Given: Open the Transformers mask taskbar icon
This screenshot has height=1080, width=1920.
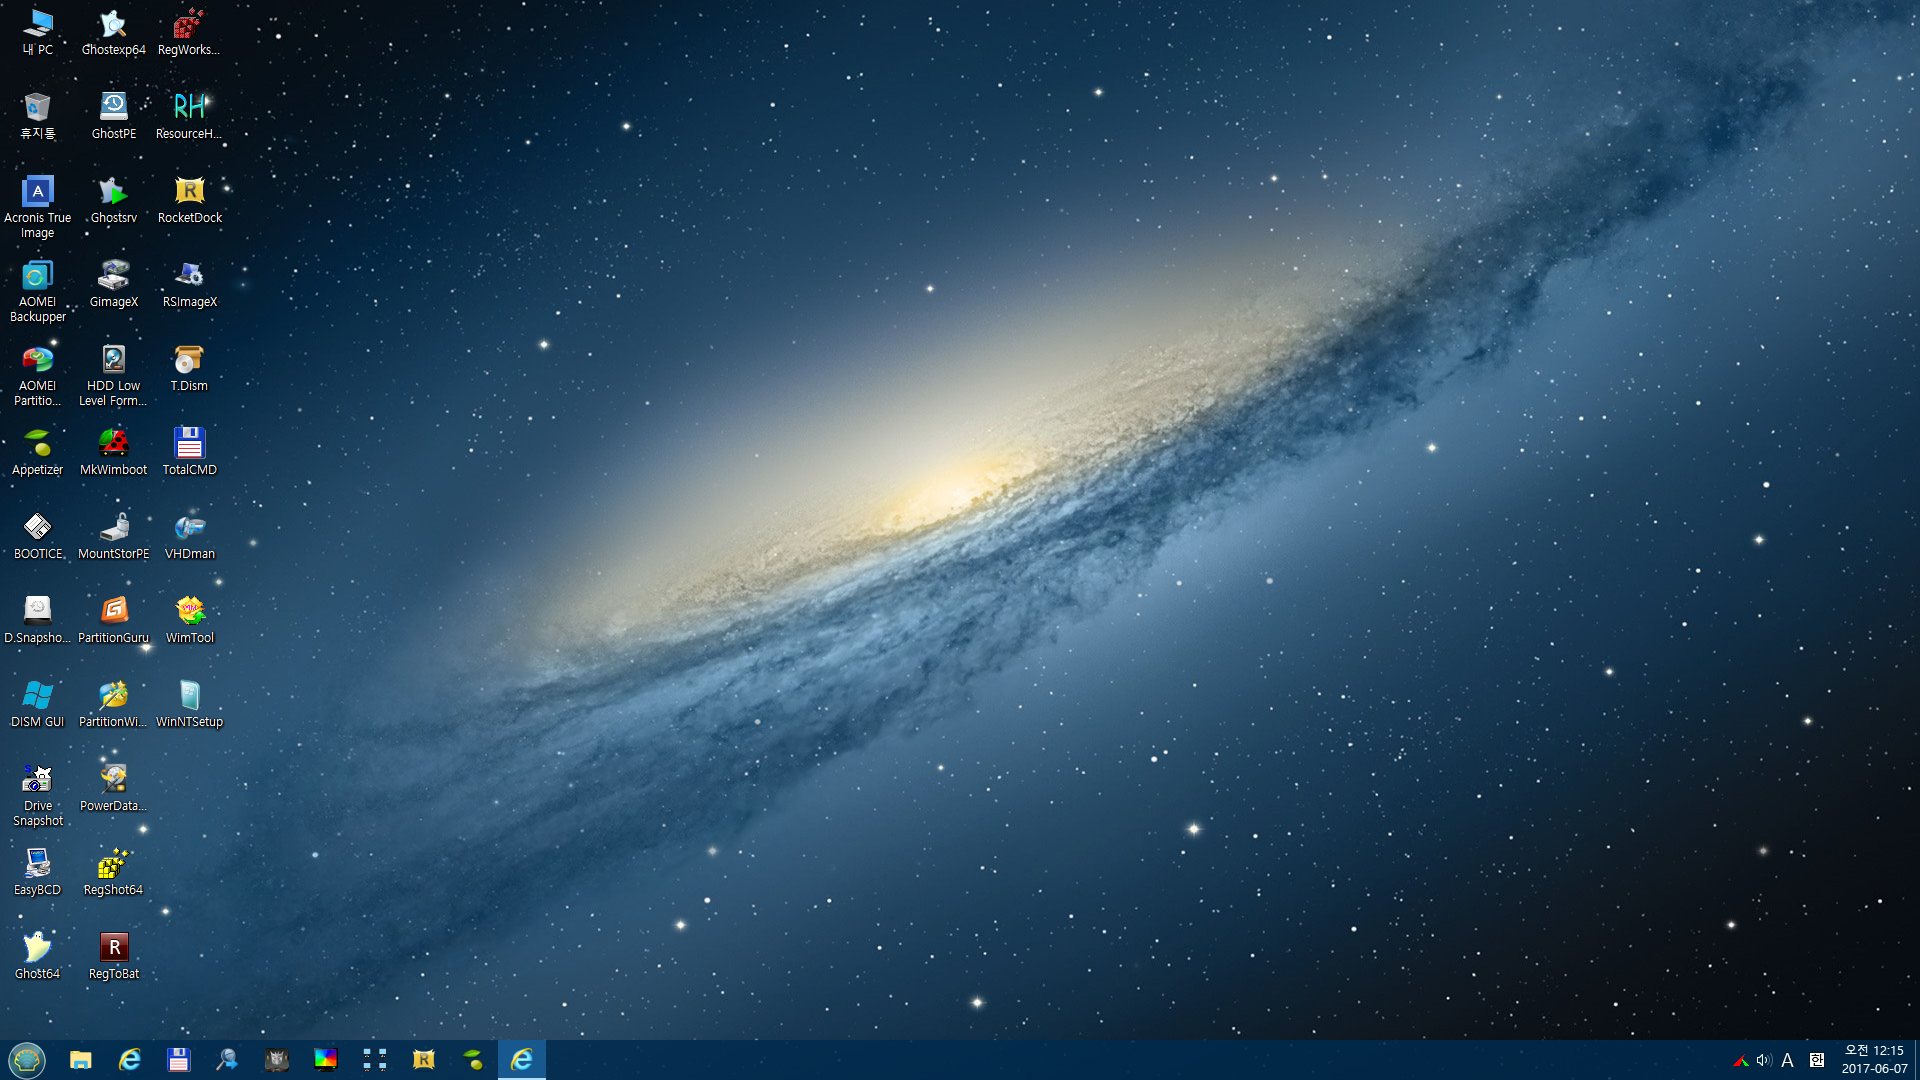Looking at the screenshot, I should (x=277, y=1060).
